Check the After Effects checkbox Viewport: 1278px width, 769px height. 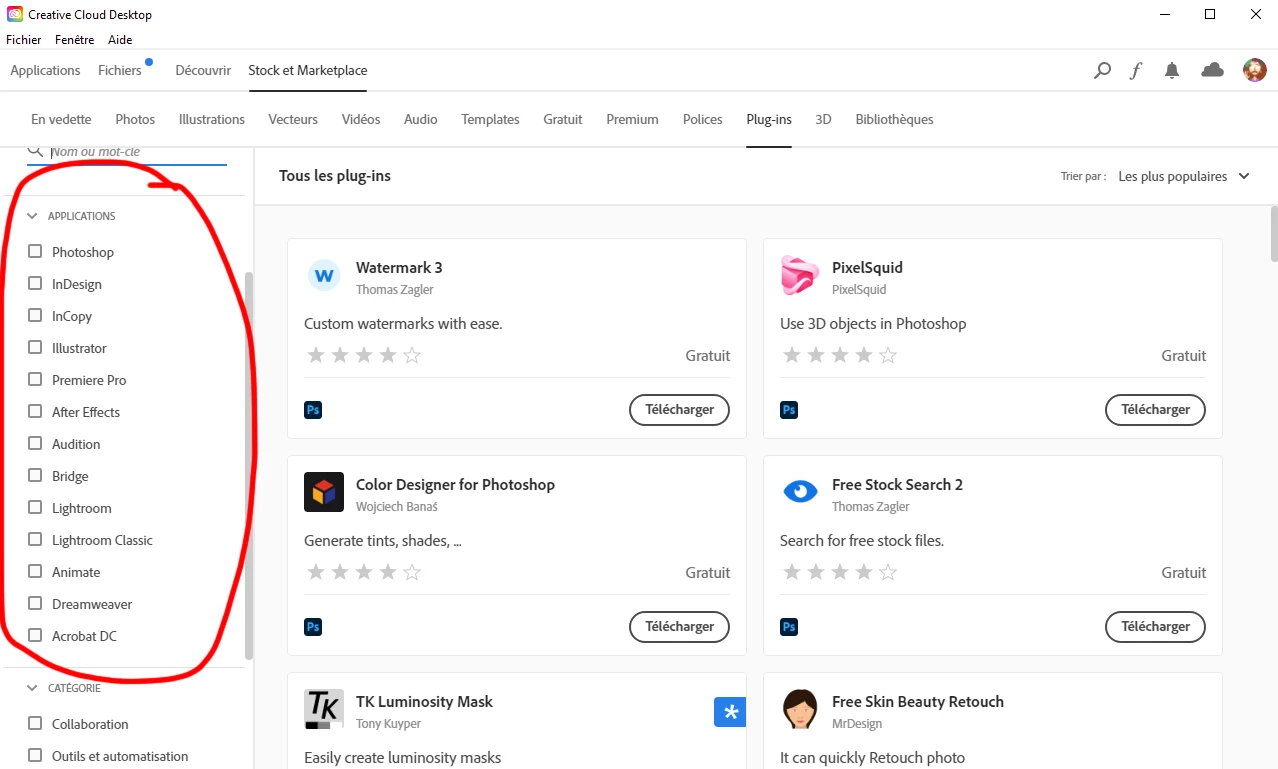(35, 411)
